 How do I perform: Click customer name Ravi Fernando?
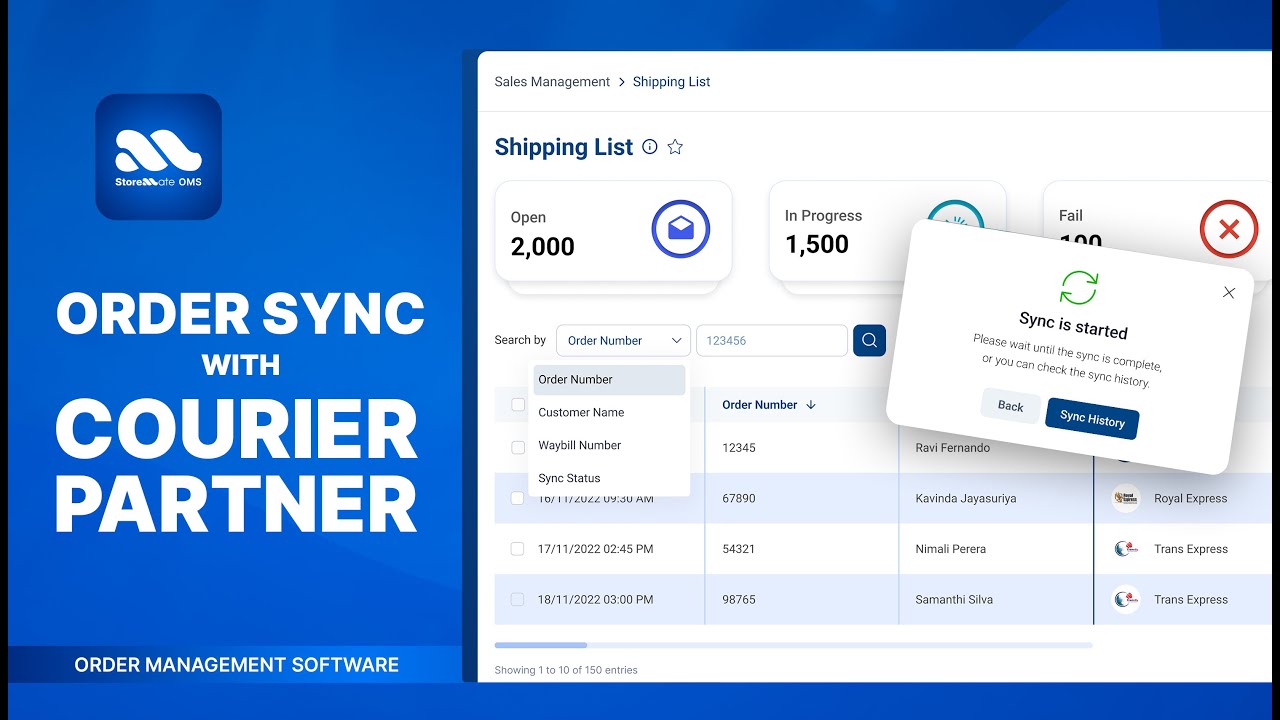[x=953, y=448]
